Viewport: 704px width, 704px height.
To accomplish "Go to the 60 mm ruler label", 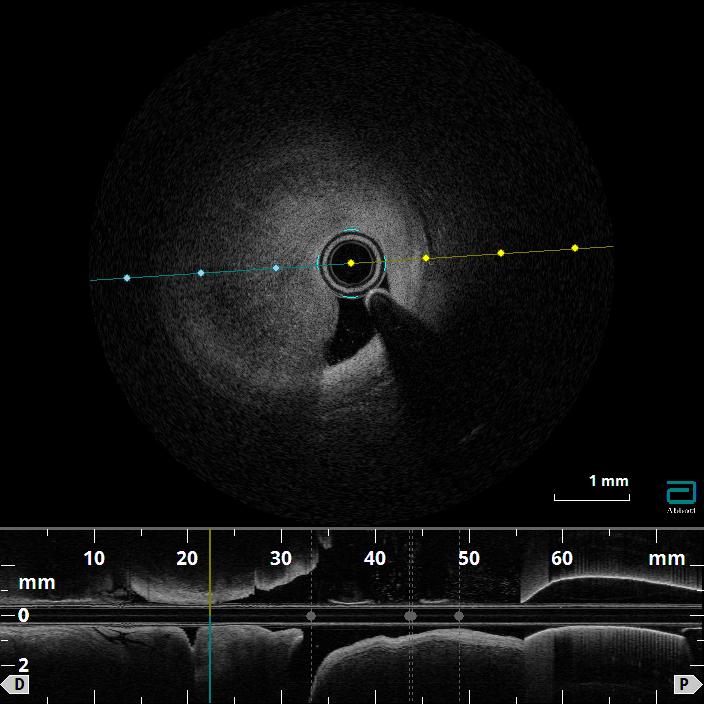I will (x=562, y=558).
